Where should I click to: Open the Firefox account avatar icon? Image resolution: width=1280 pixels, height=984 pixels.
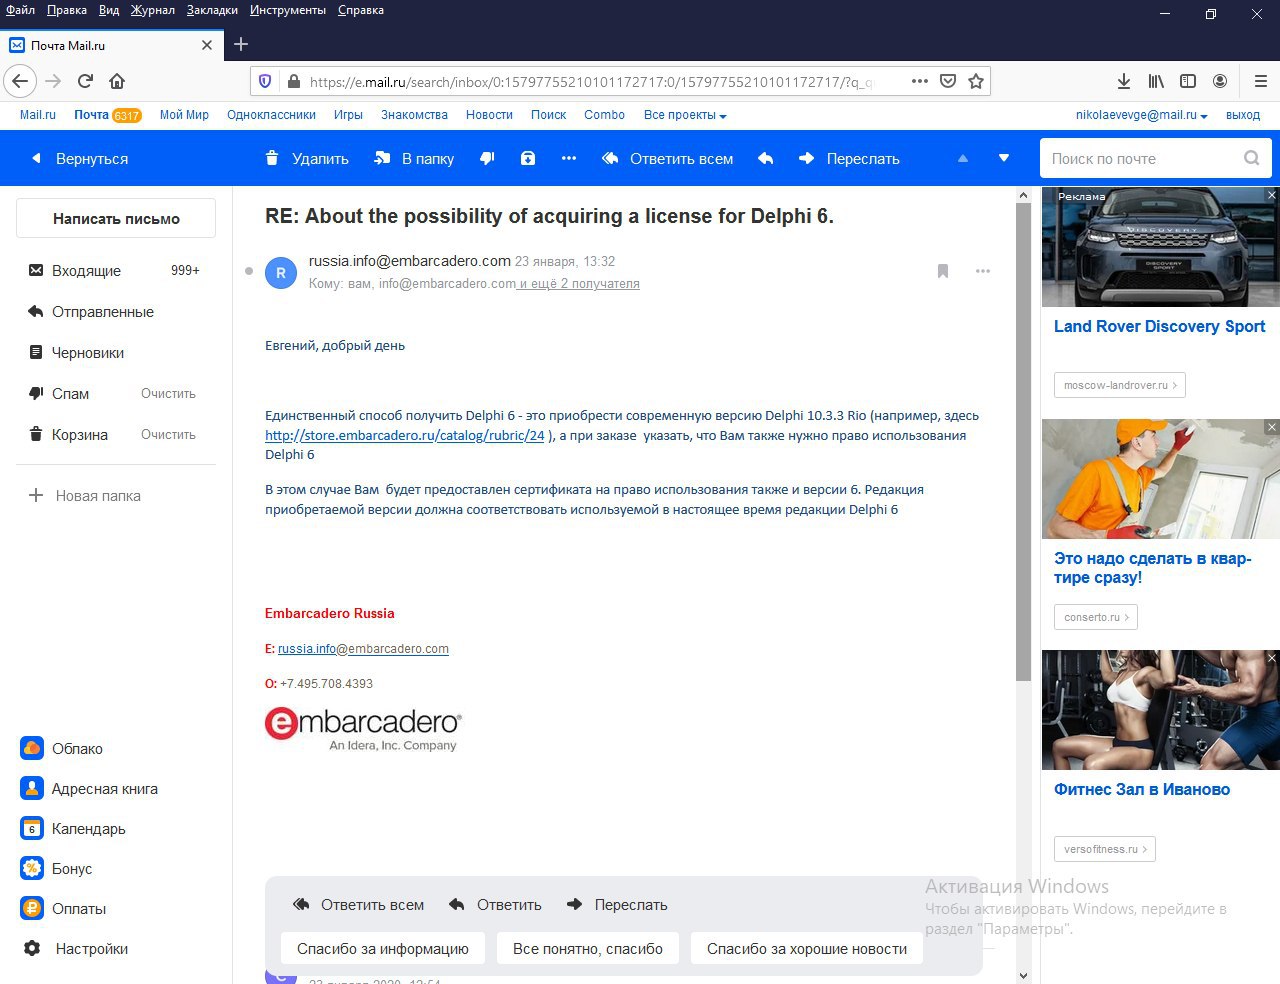(1220, 81)
